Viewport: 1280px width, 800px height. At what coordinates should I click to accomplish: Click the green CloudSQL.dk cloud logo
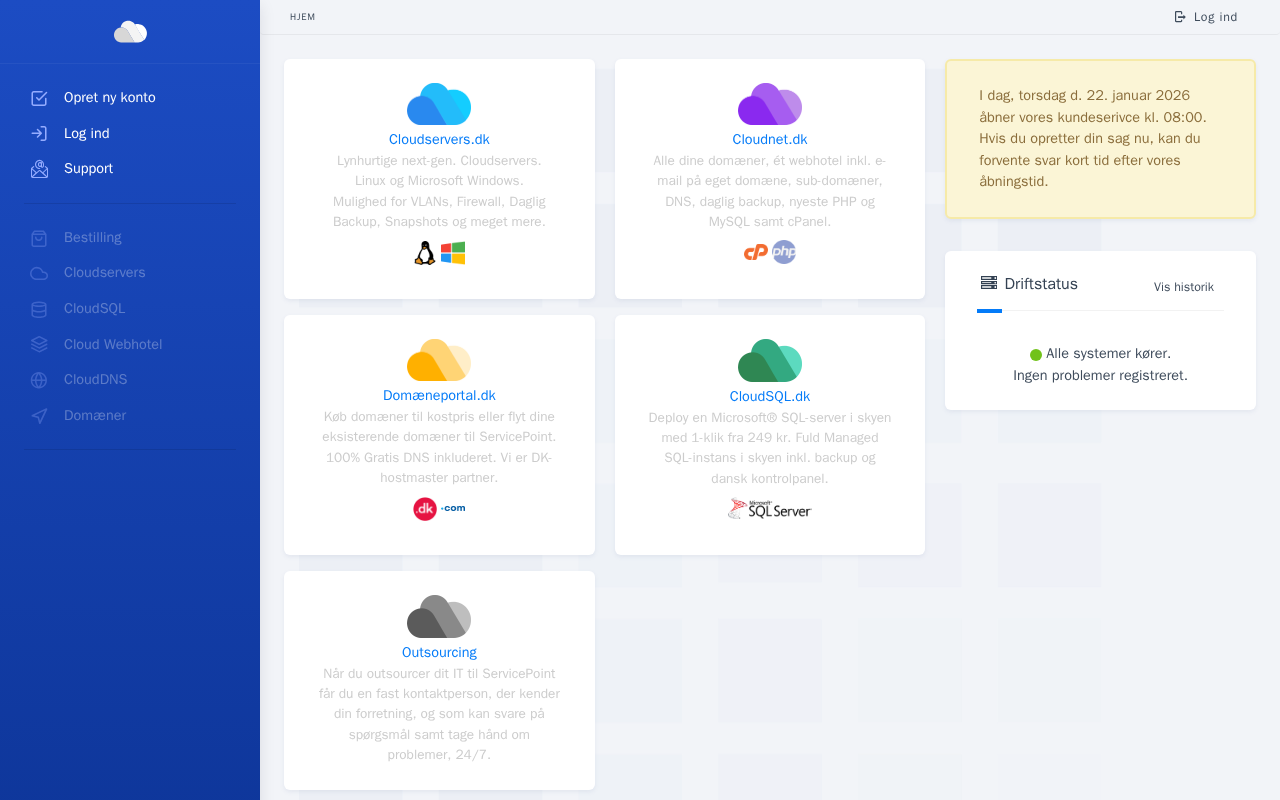(770, 360)
